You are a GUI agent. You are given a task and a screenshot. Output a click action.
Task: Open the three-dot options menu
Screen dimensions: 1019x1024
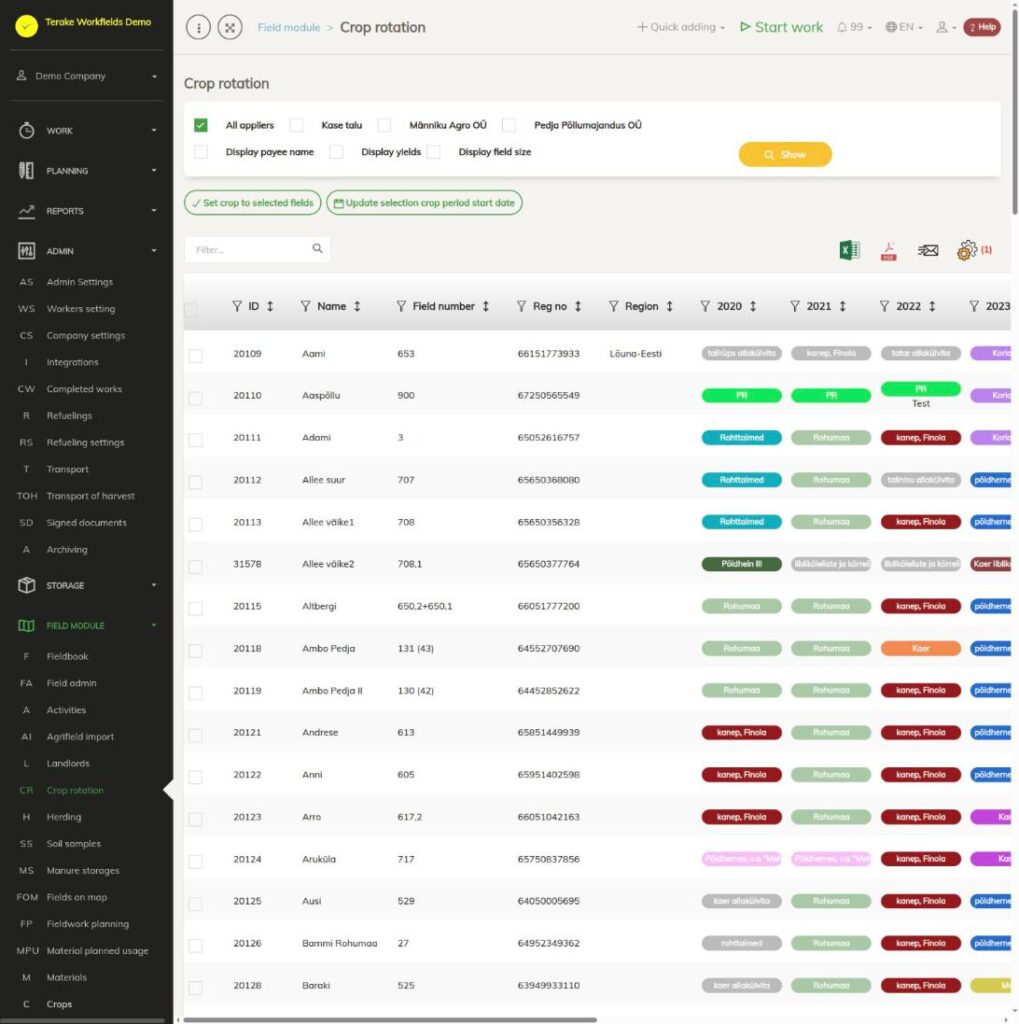(x=199, y=27)
